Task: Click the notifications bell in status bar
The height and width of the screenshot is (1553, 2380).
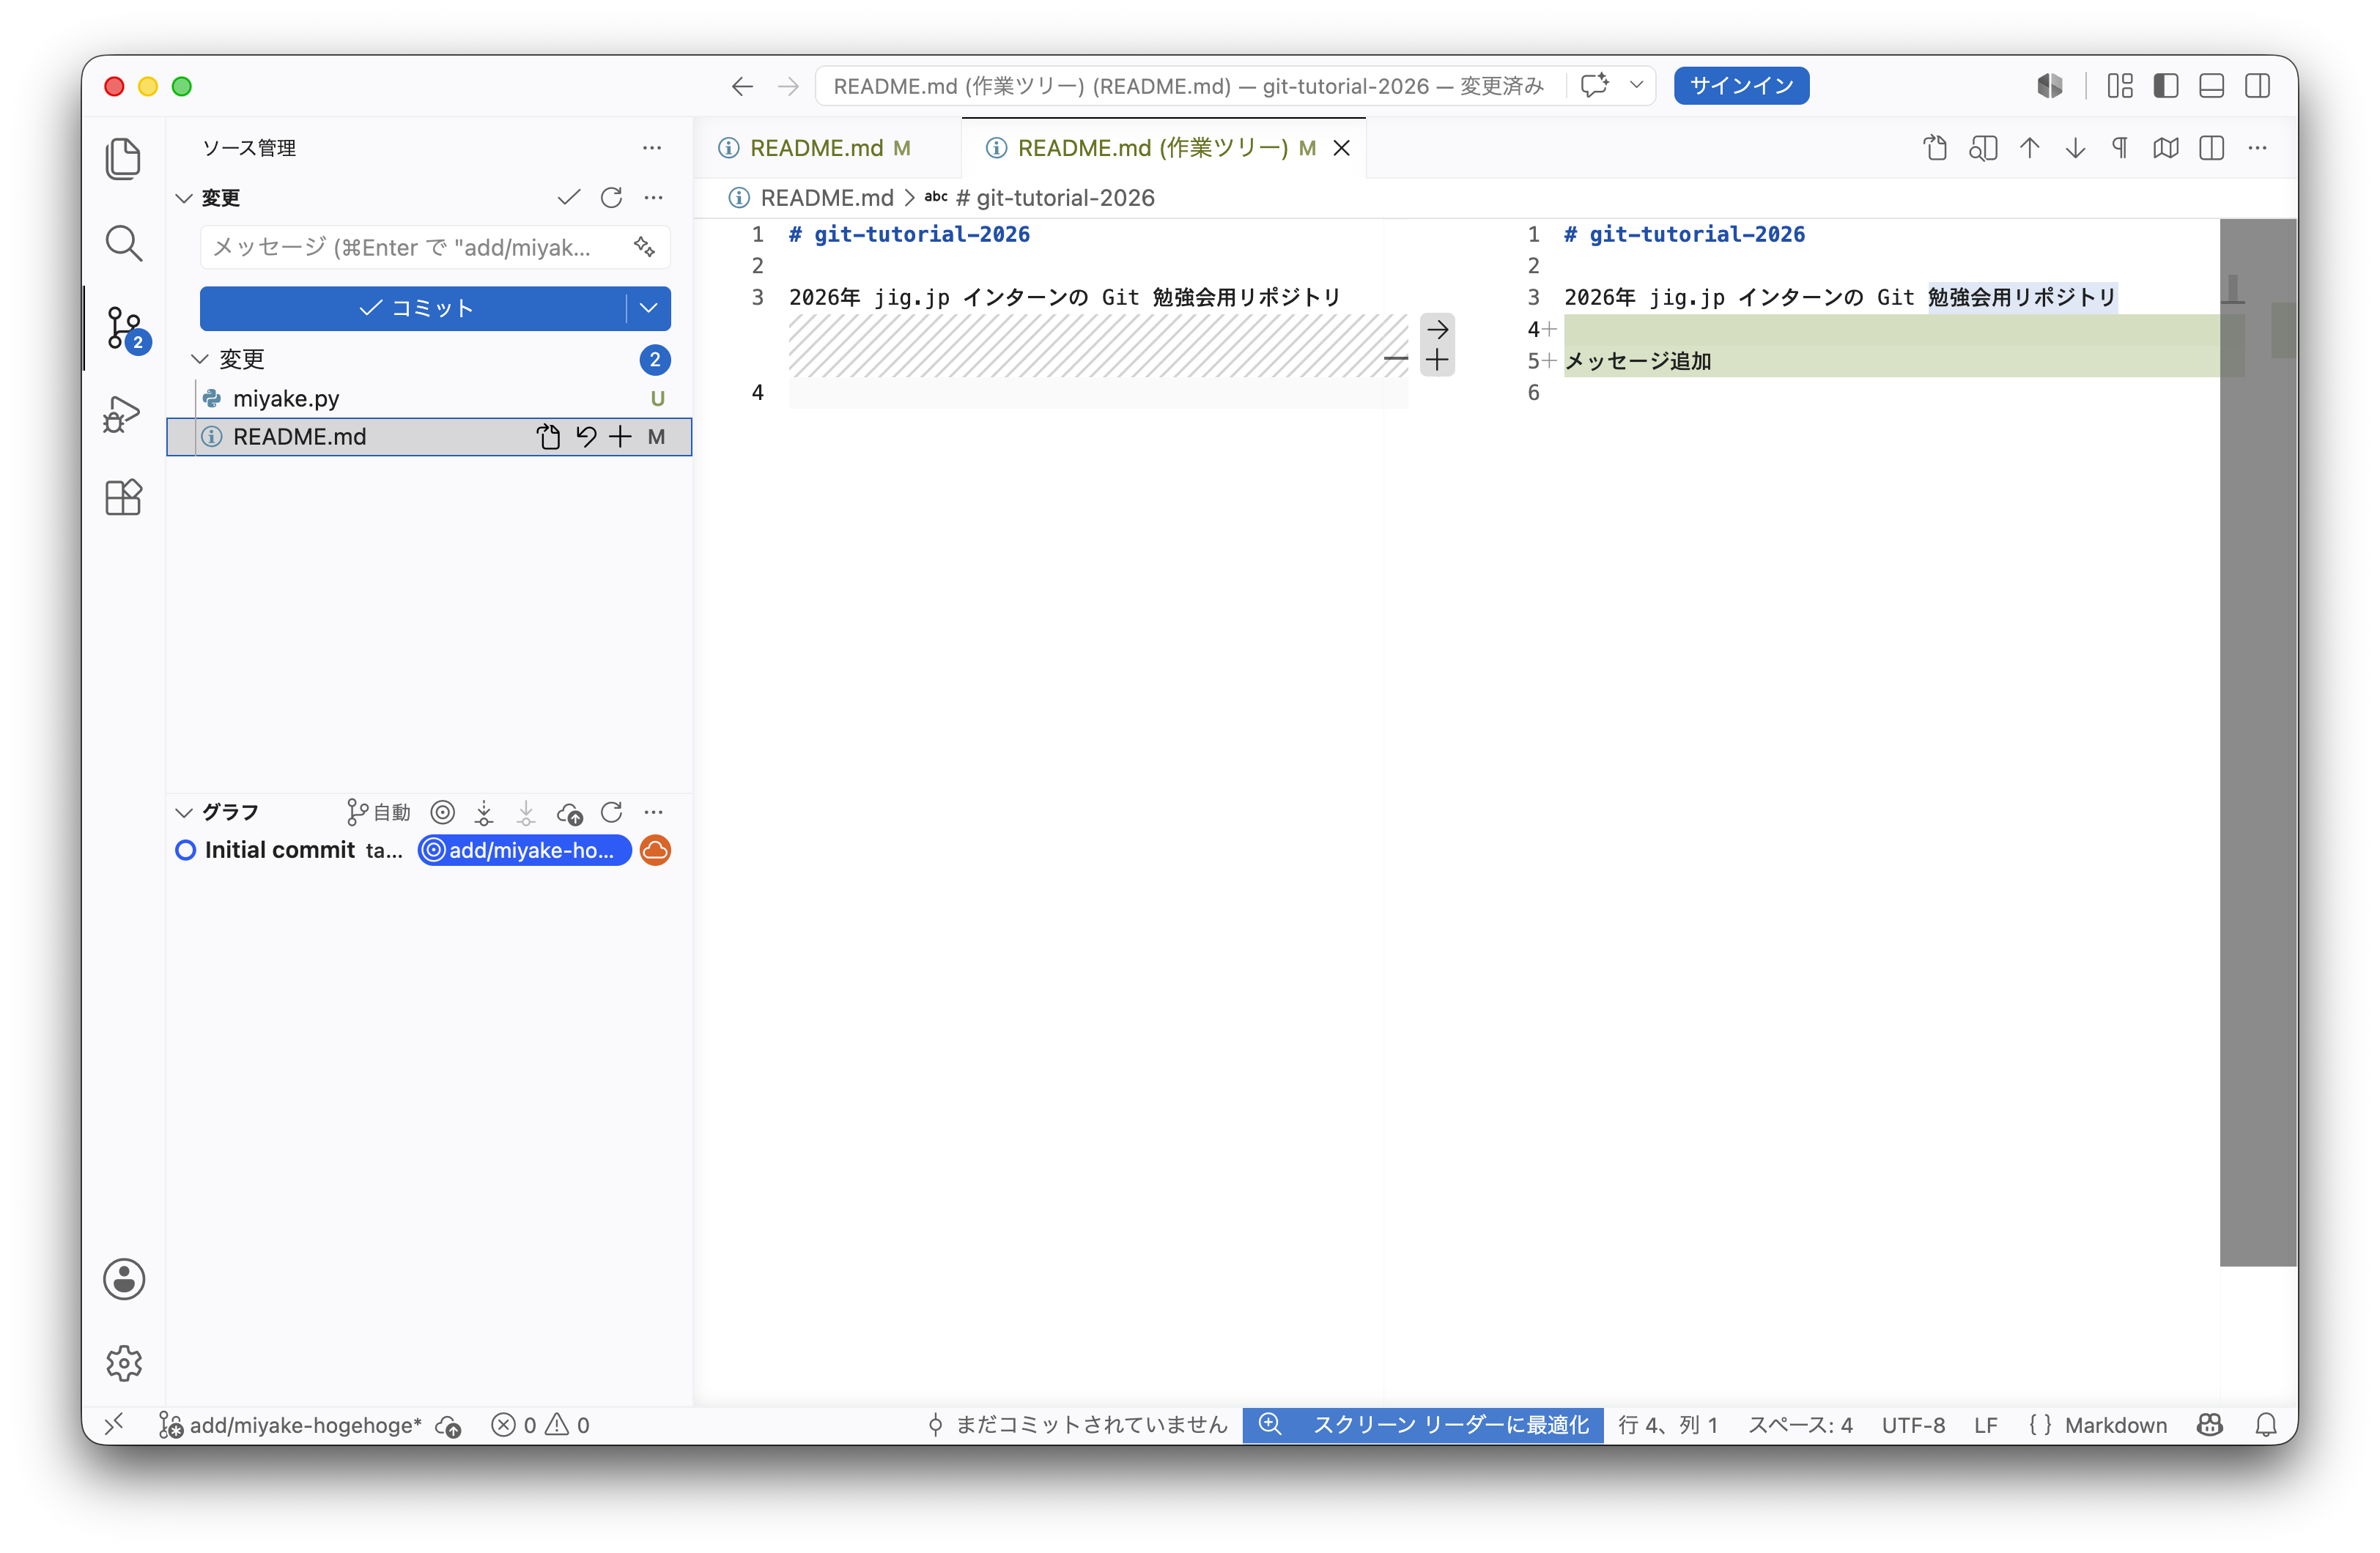Action: tap(2266, 1425)
